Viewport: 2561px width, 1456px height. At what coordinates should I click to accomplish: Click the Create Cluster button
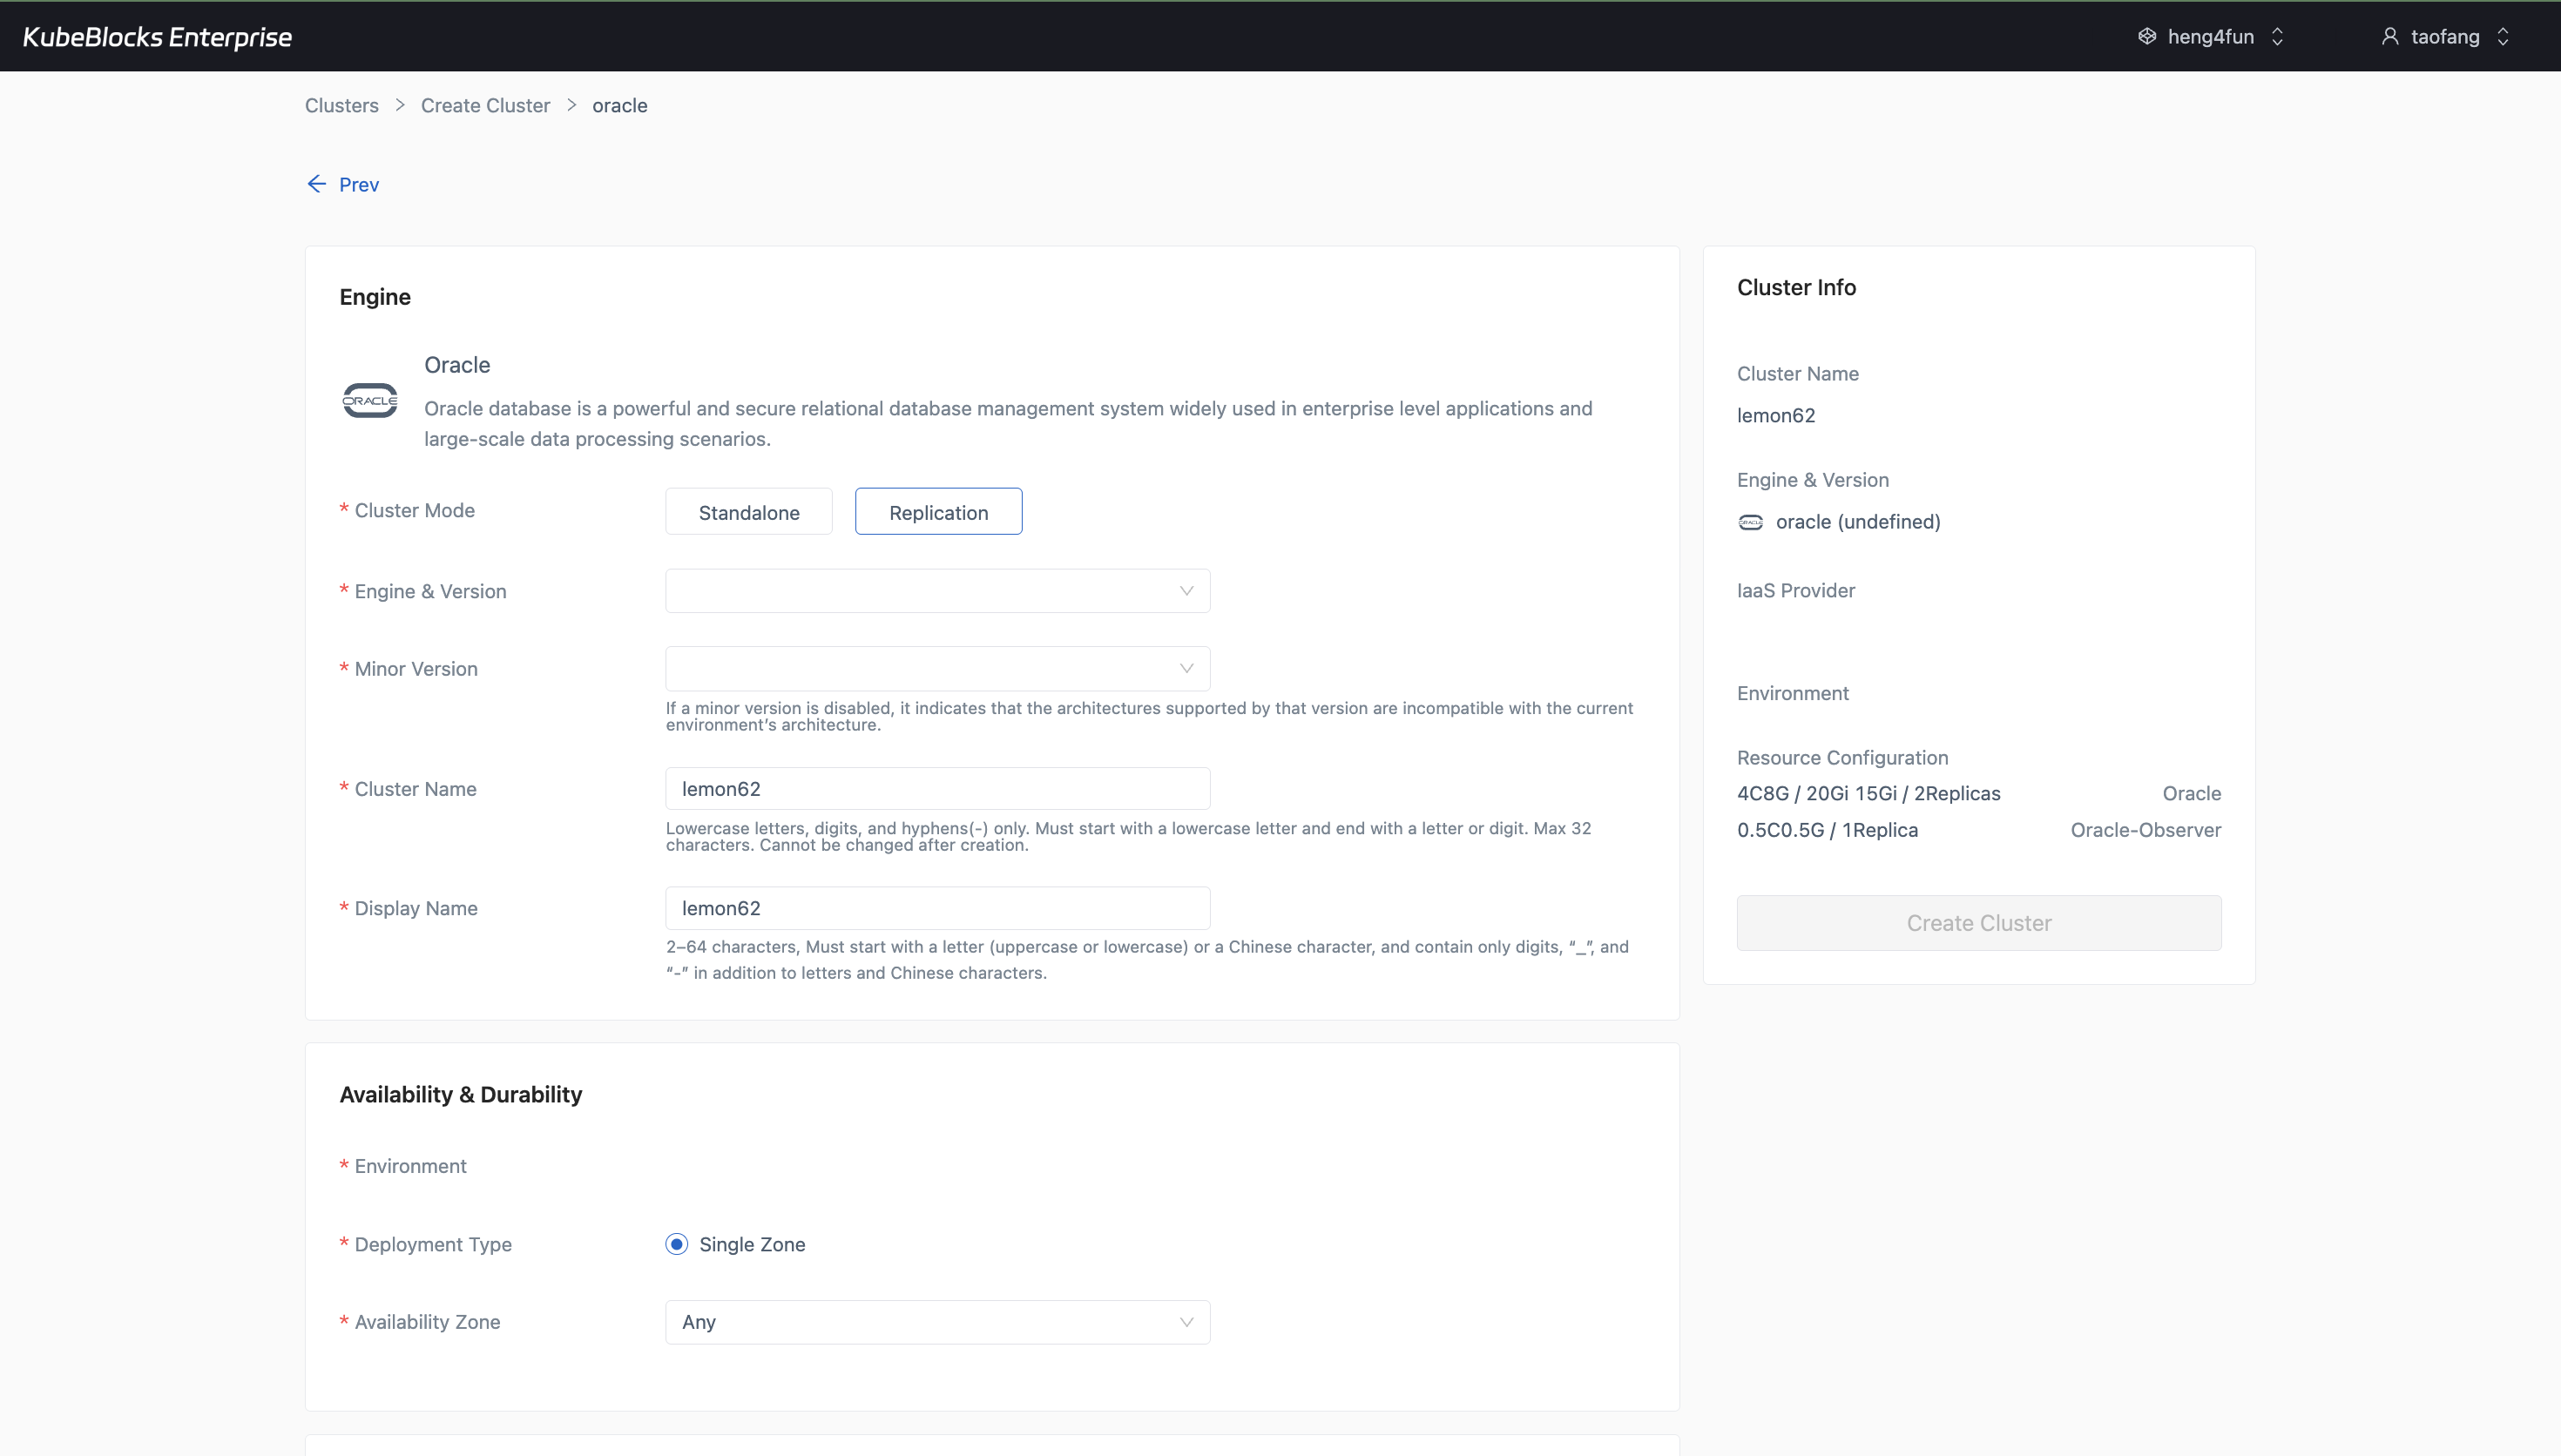click(x=1979, y=923)
